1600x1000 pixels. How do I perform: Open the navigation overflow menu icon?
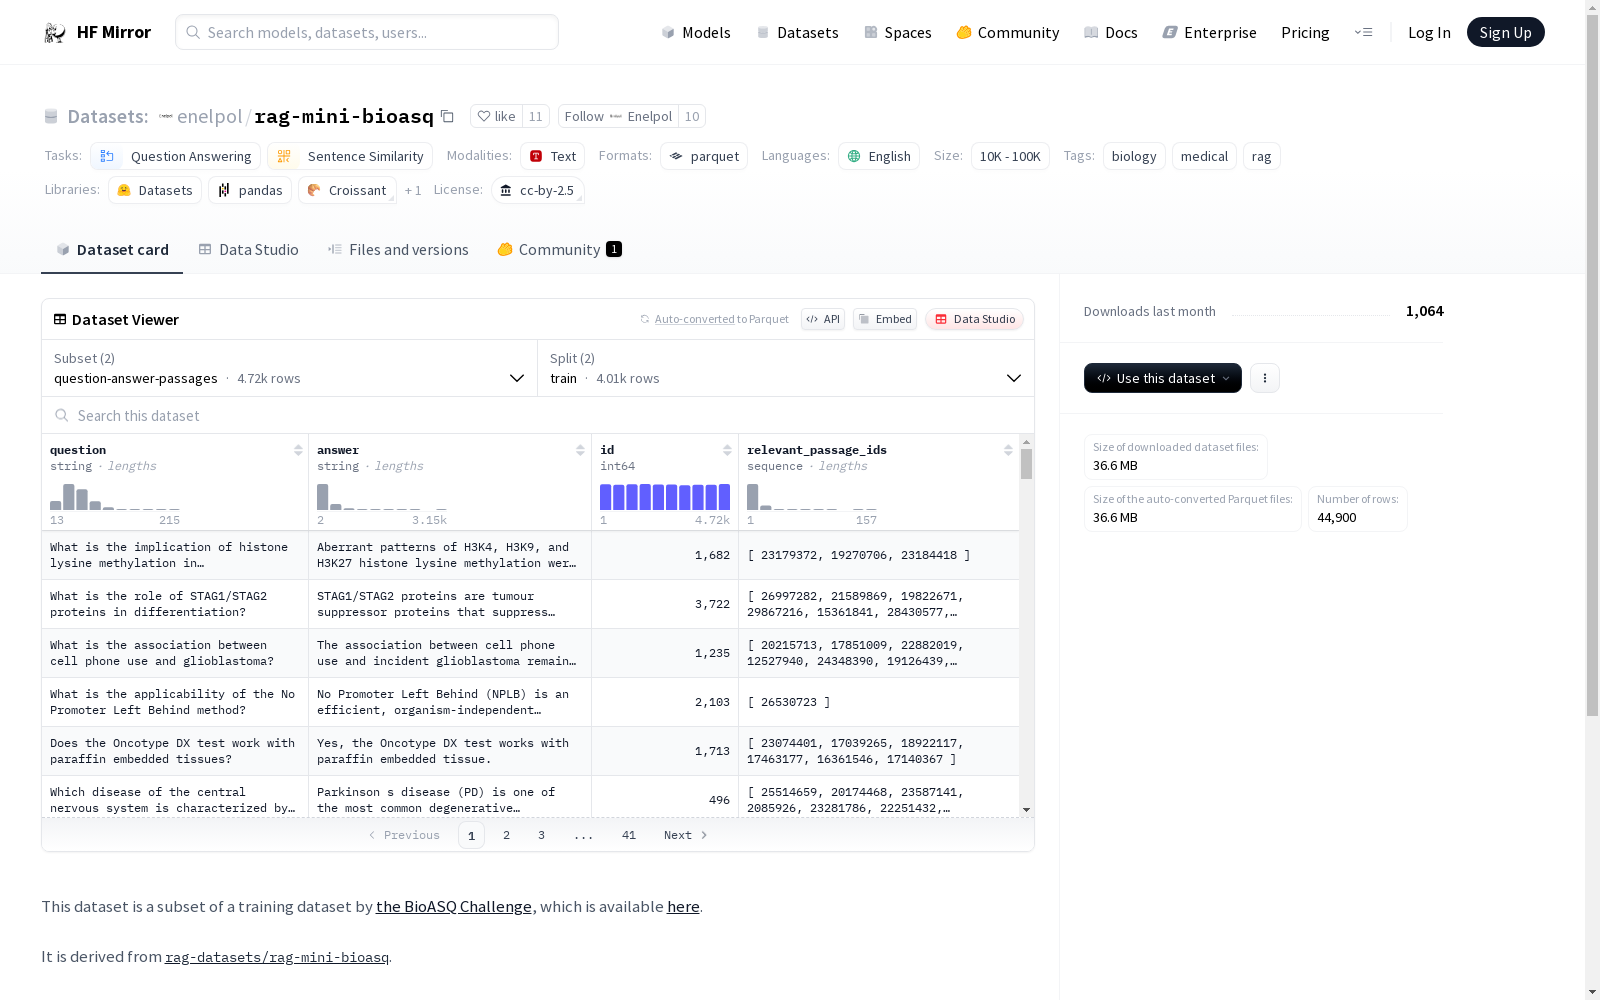[1363, 32]
